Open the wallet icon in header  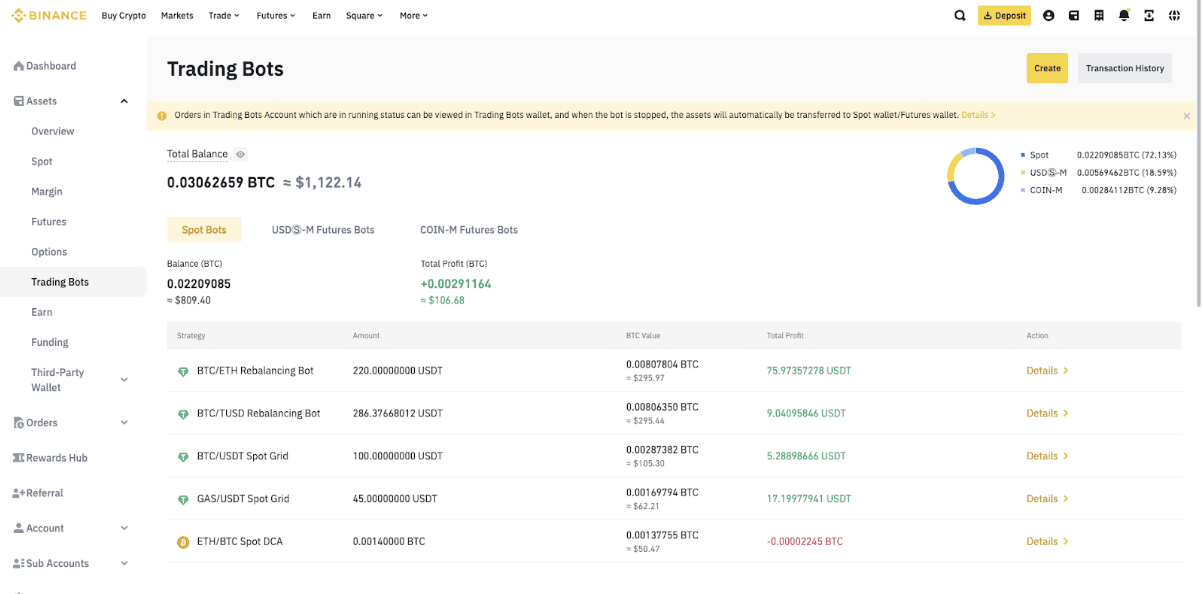[x=1074, y=16]
